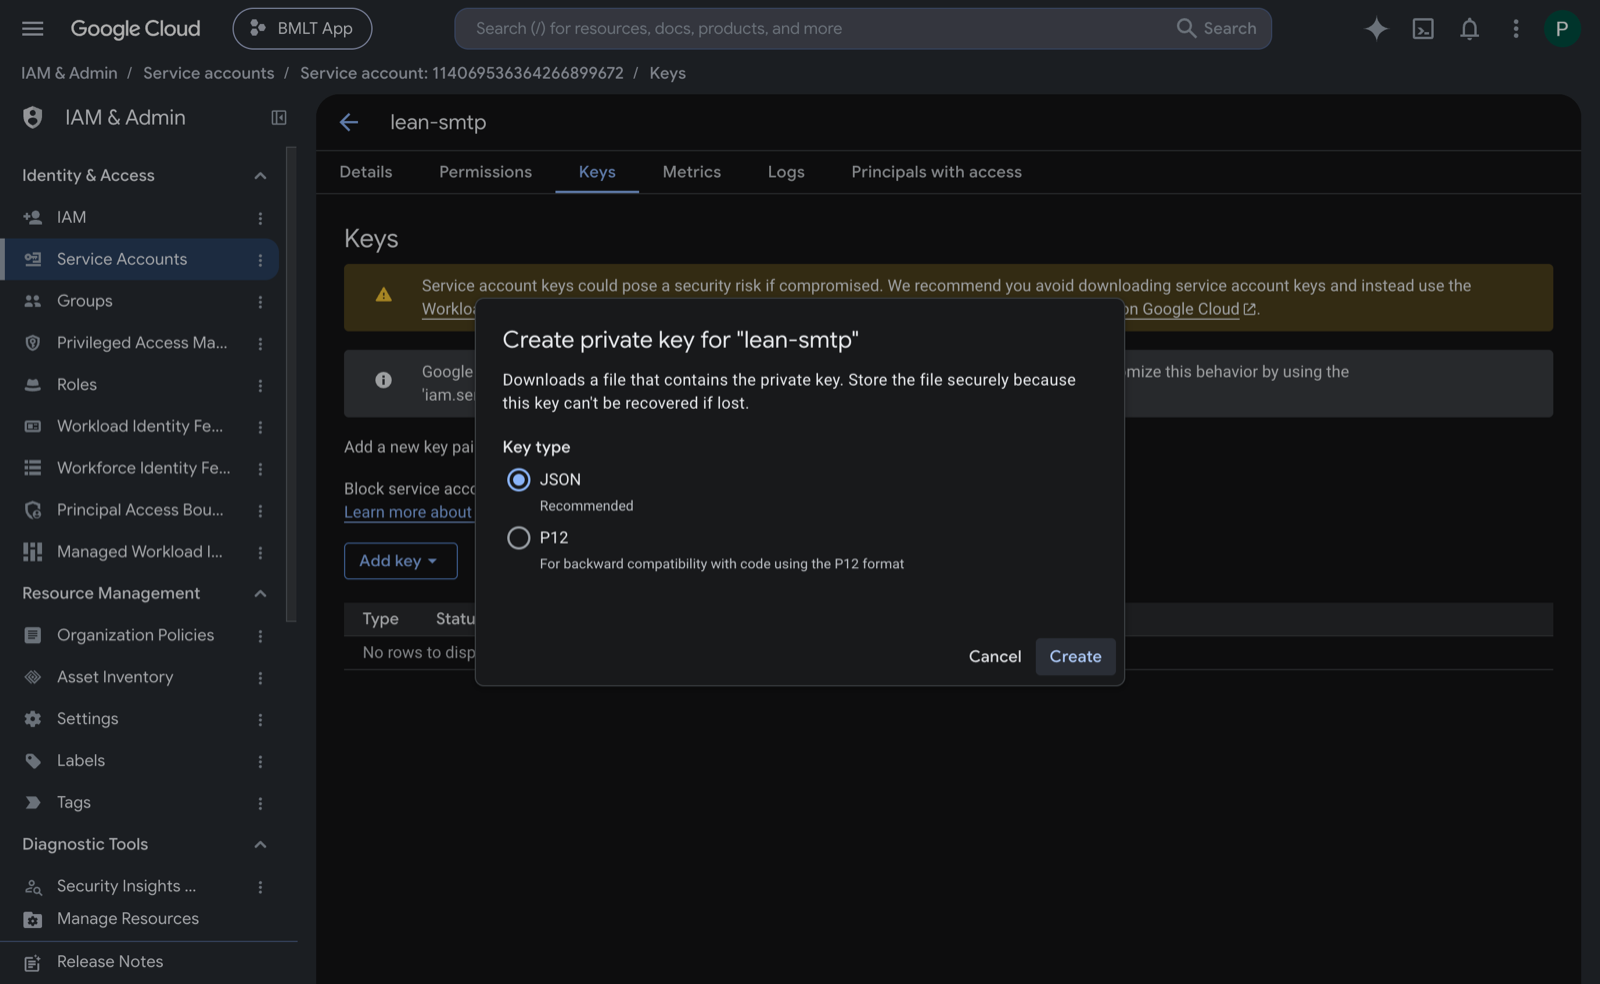This screenshot has height=984, width=1600.
Task: Open more options for the Groups item
Action: (x=260, y=302)
